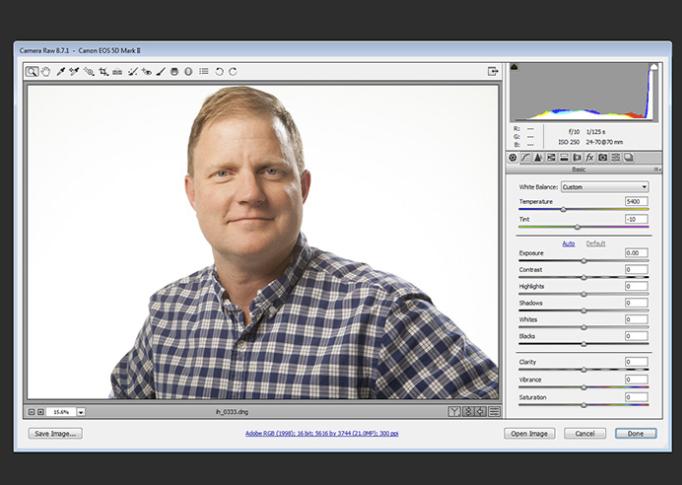Zoom in with the plus button

[x=40, y=412]
